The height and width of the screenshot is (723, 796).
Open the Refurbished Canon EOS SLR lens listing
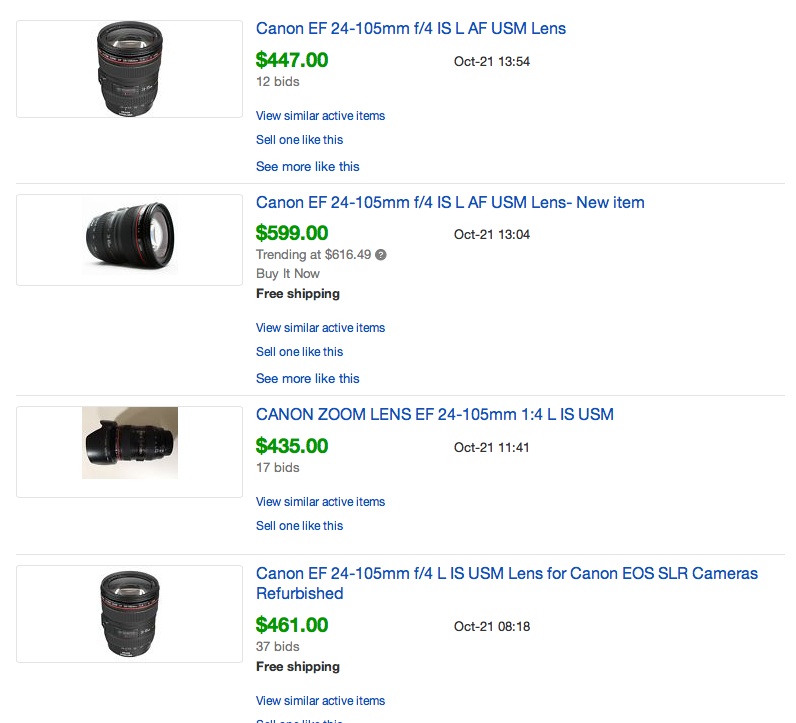coord(507,583)
